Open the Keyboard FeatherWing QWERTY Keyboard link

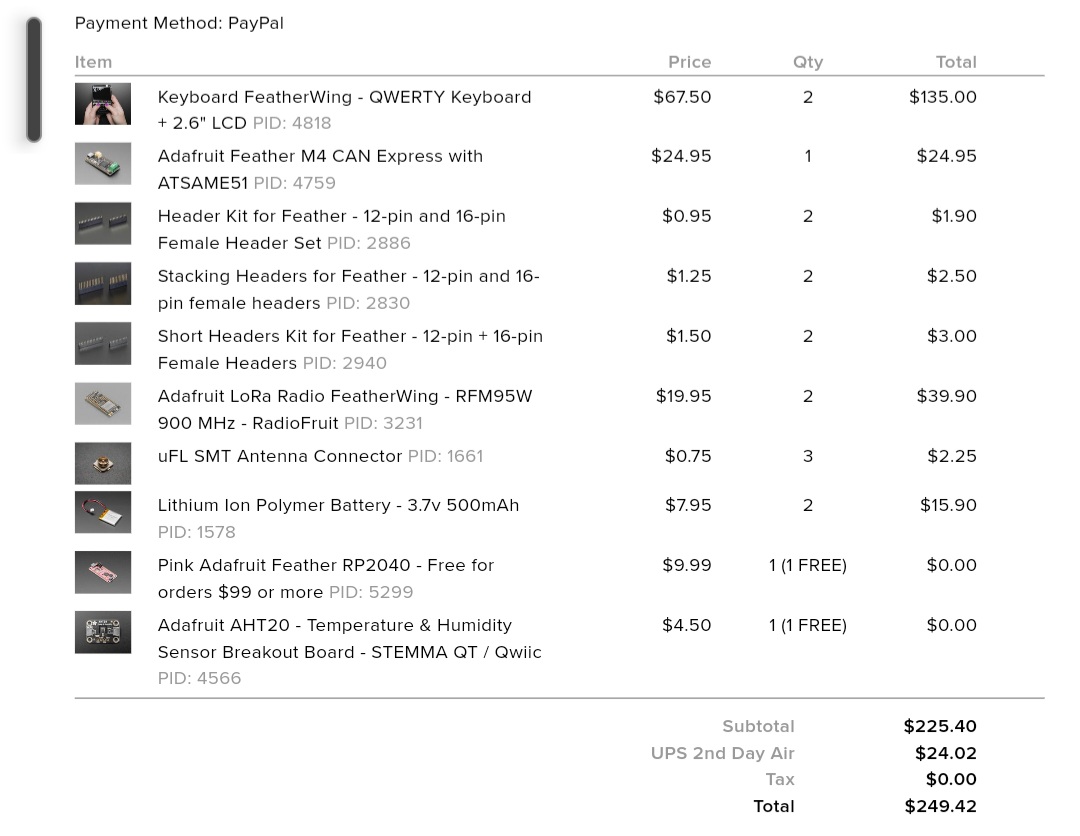coord(344,110)
